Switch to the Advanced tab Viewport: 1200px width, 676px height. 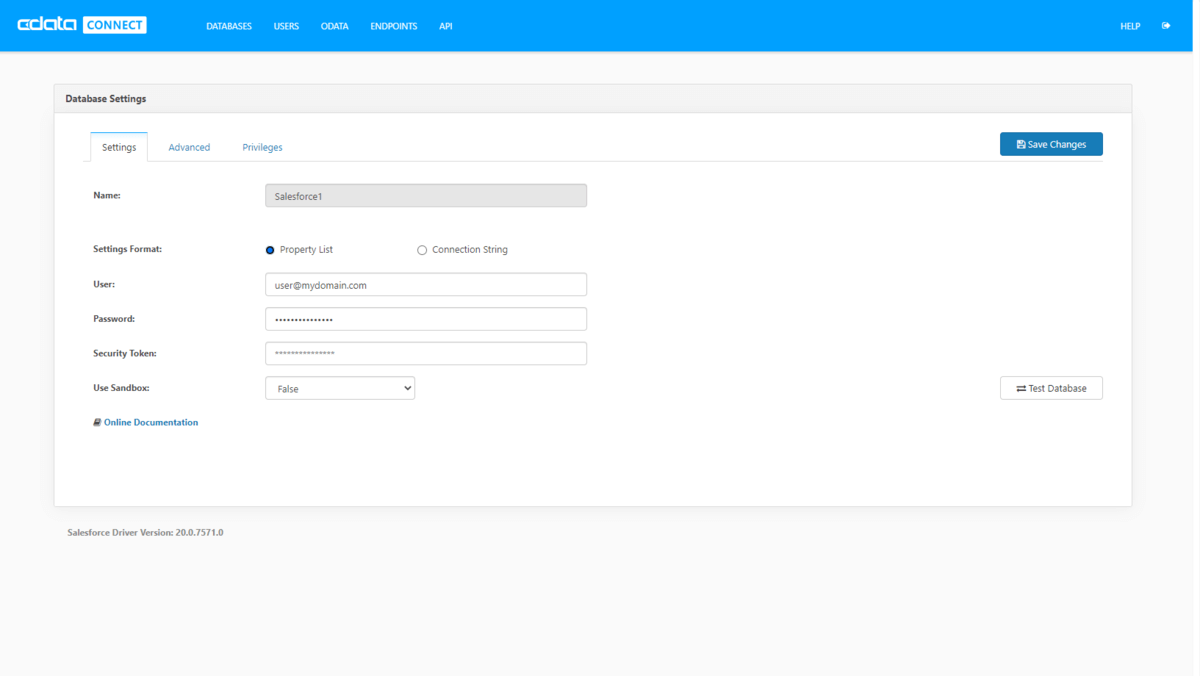[189, 147]
